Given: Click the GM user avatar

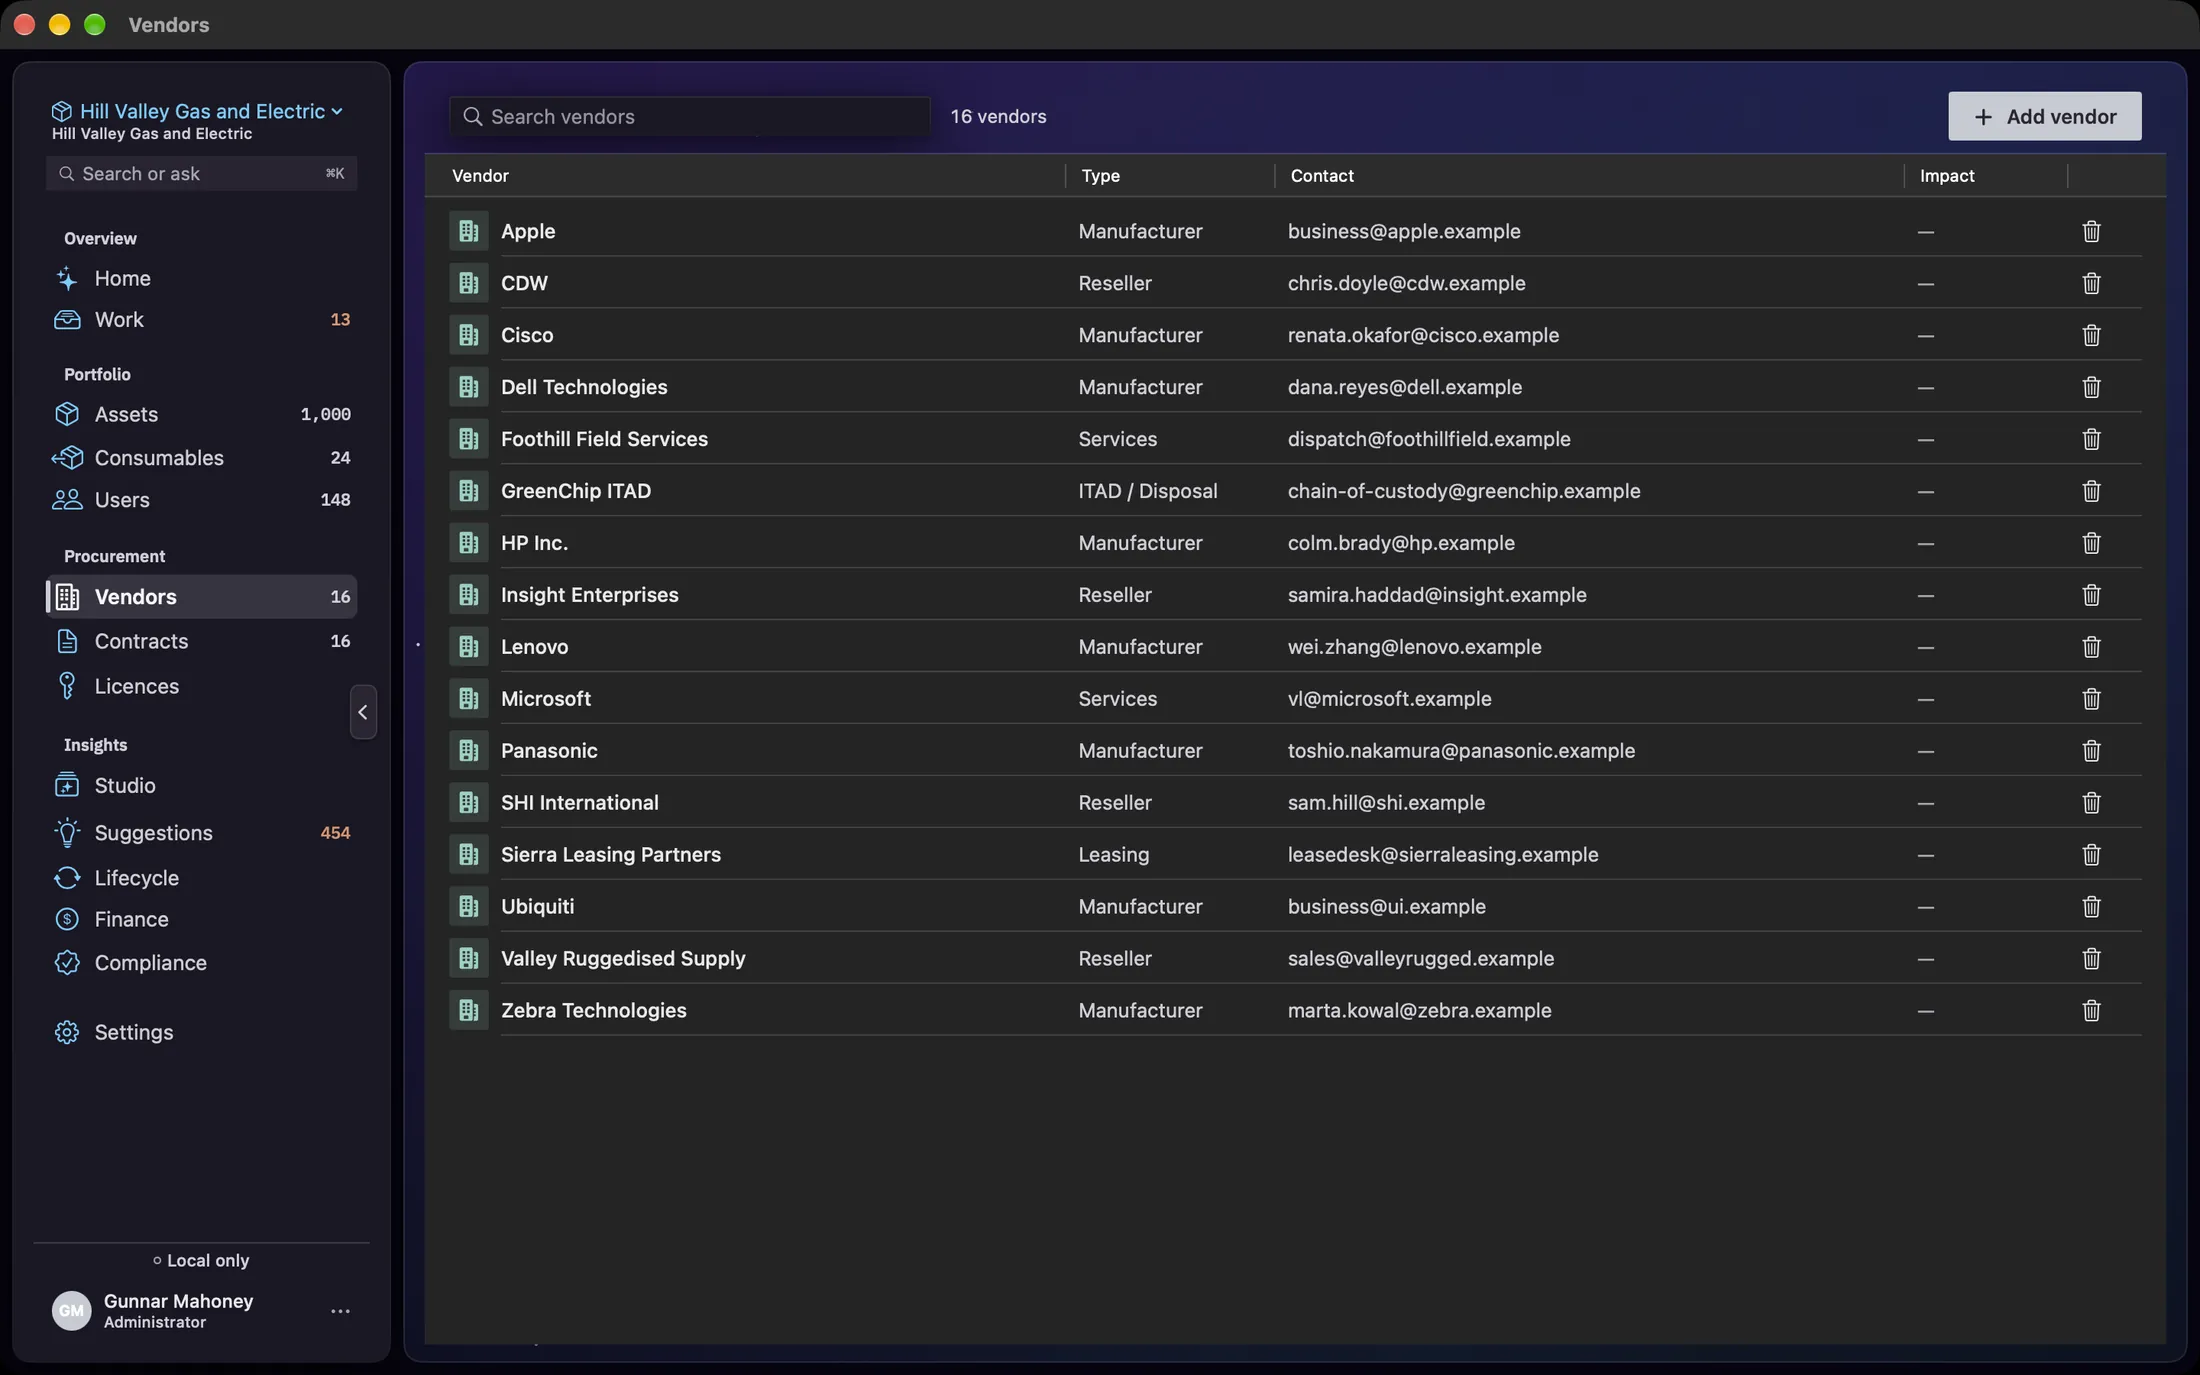Looking at the screenshot, I should pyautogui.click(x=71, y=1310).
